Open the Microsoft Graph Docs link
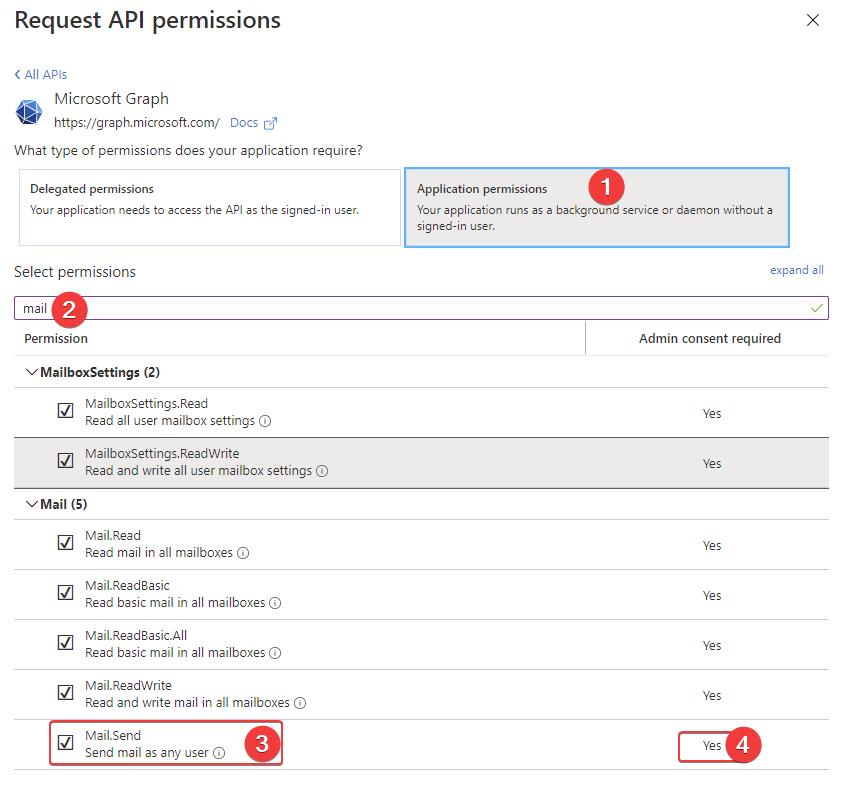Screen dimensions: 848x787 [243, 122]
